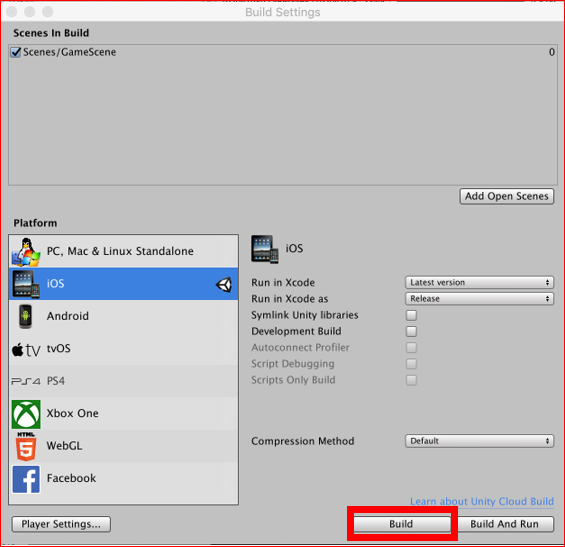Screen dimensions: 565x547
Task: Click the Symlink Unity libraries label
Action: click(x=305, y=315)
